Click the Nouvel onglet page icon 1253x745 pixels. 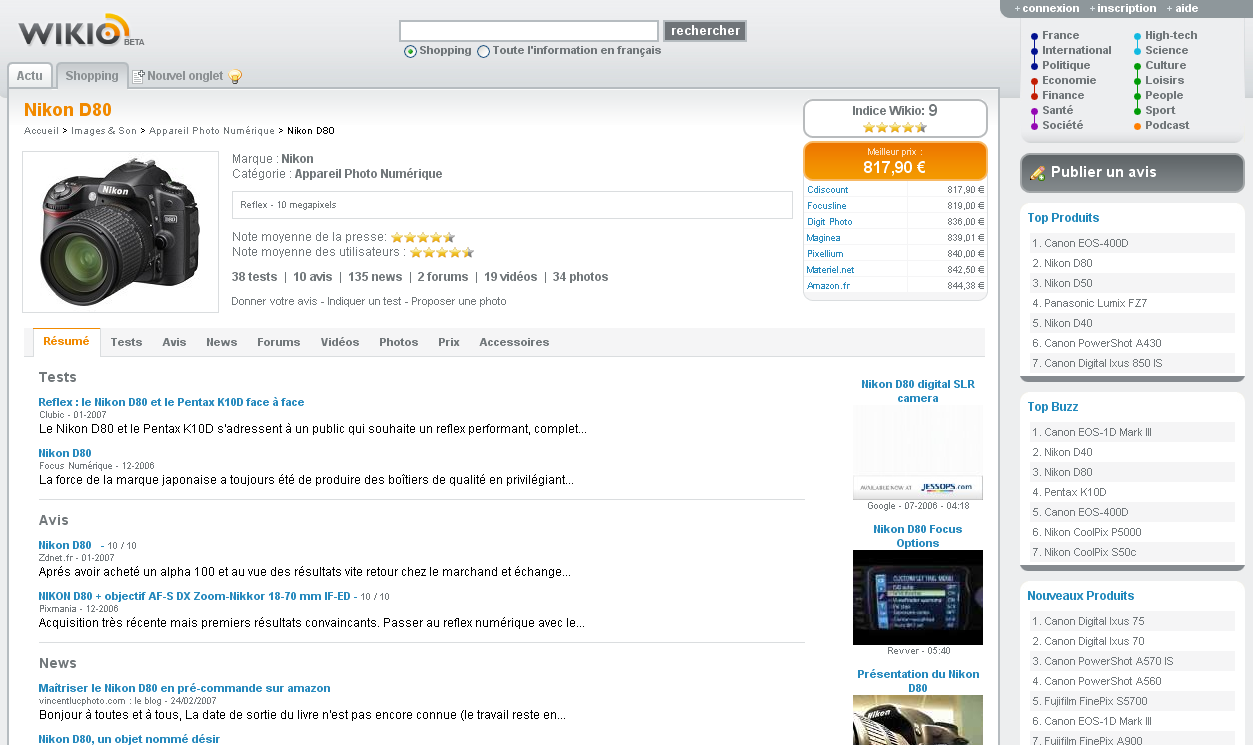[139, 76]
